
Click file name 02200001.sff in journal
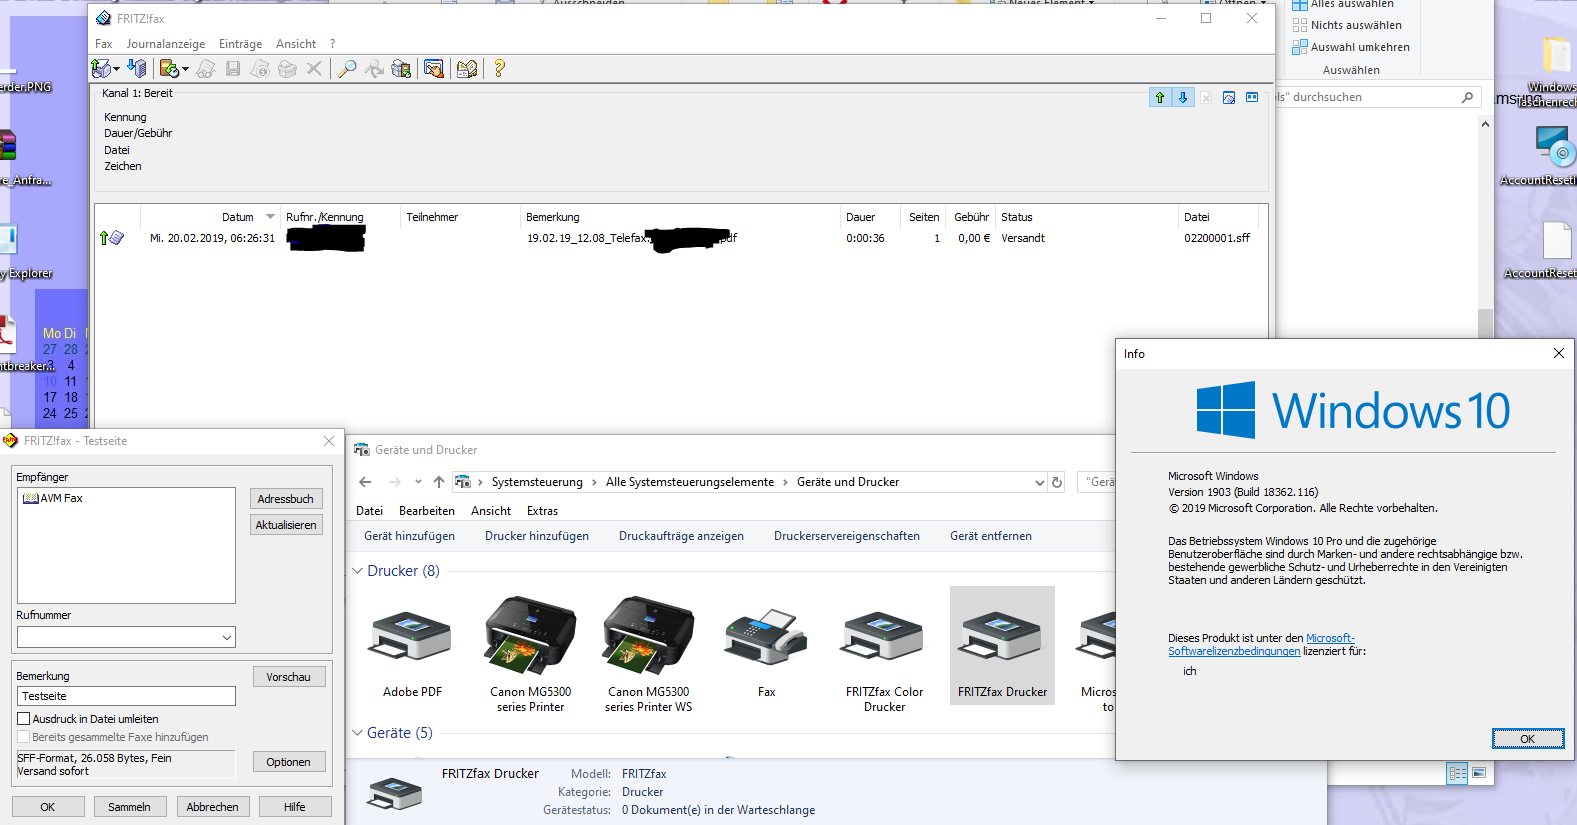1217,238
